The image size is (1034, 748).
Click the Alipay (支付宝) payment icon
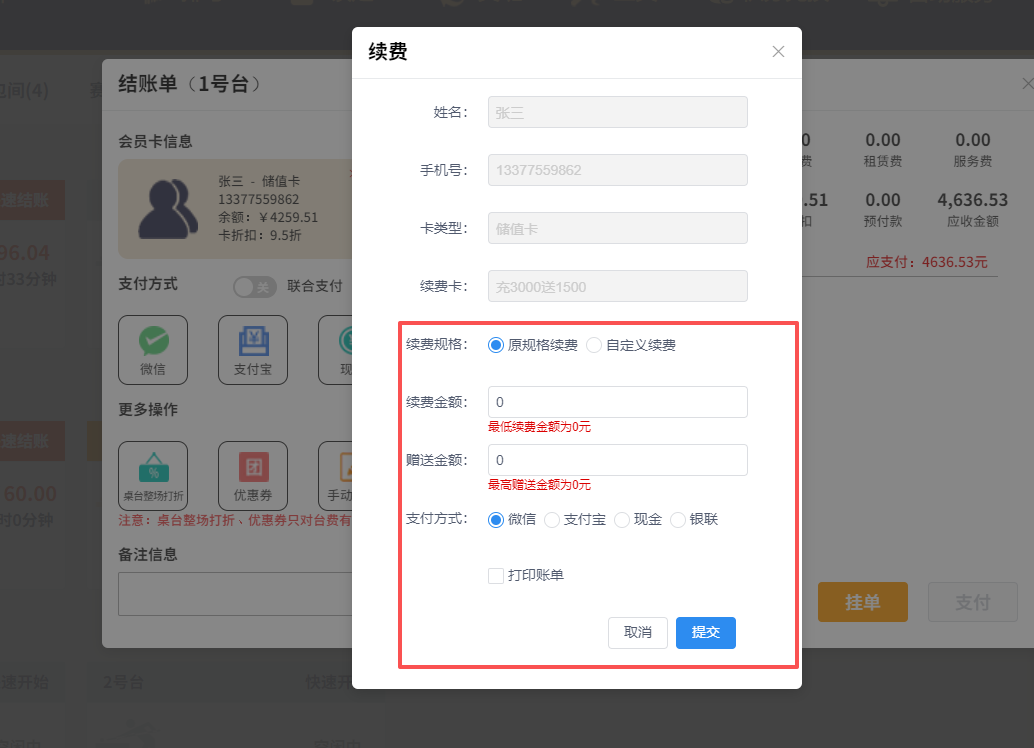pos(253,342)
